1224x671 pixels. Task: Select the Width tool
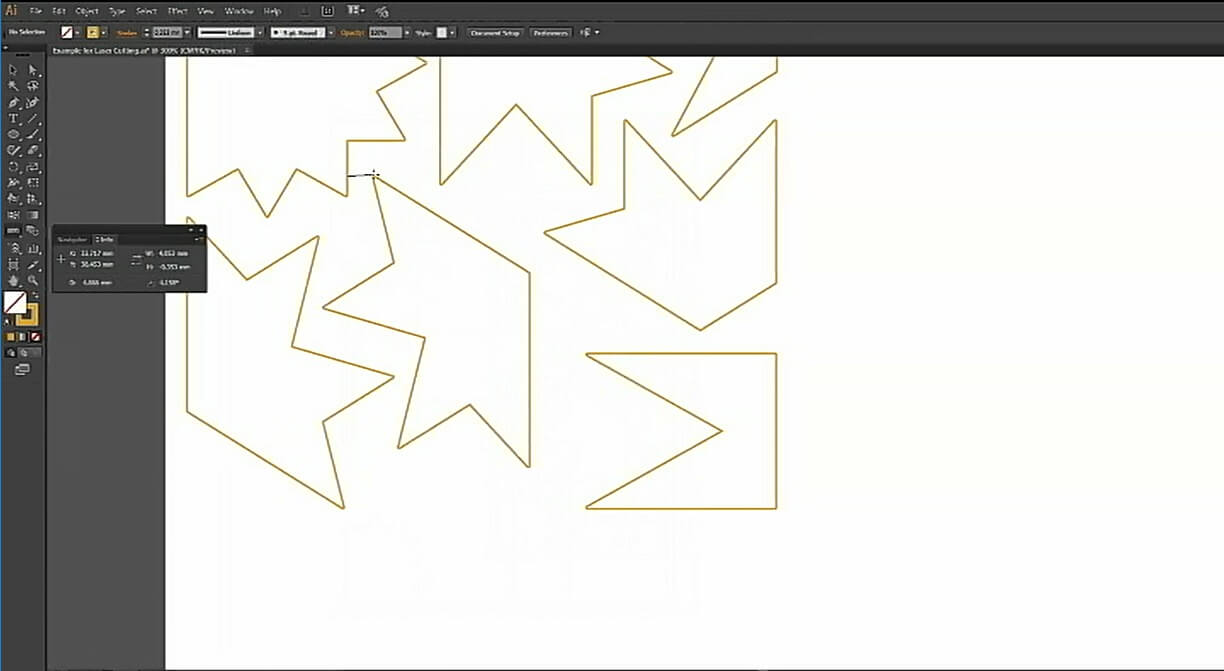pos(14,182)
